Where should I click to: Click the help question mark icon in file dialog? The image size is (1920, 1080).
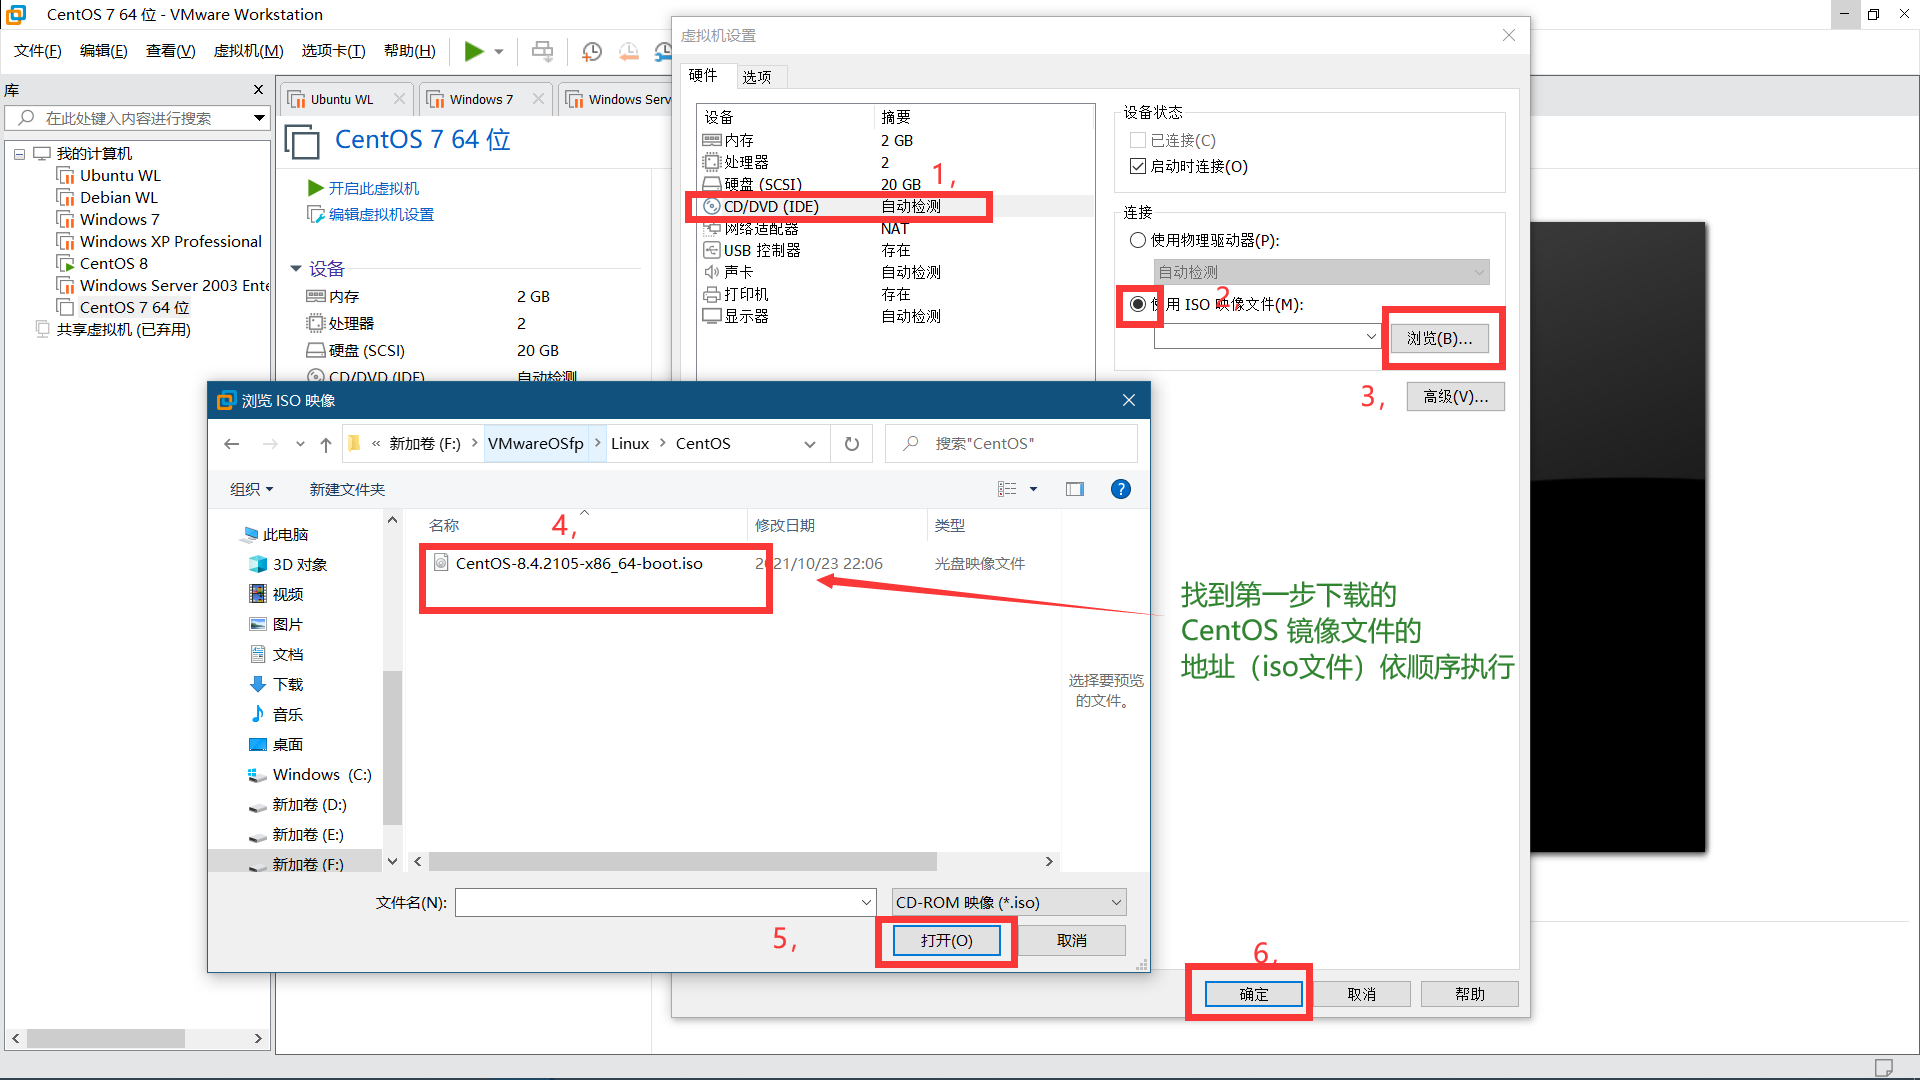point(1121,489)
